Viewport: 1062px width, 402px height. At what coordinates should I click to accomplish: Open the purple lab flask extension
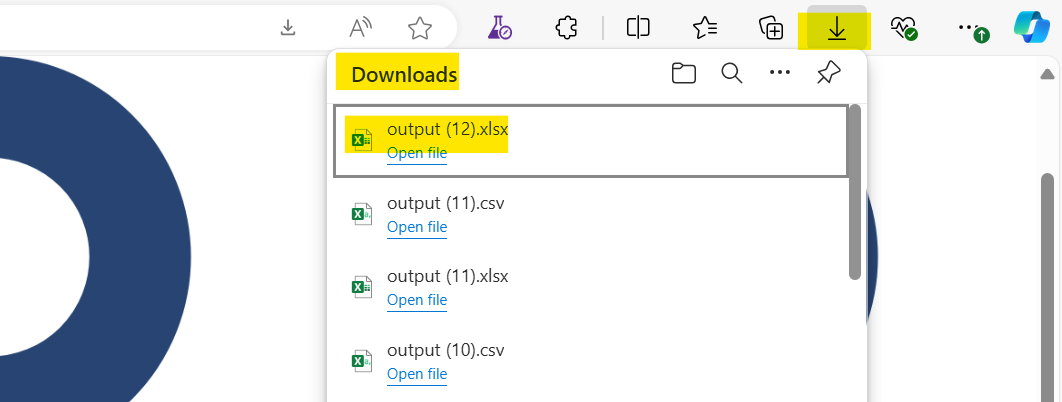499,28
